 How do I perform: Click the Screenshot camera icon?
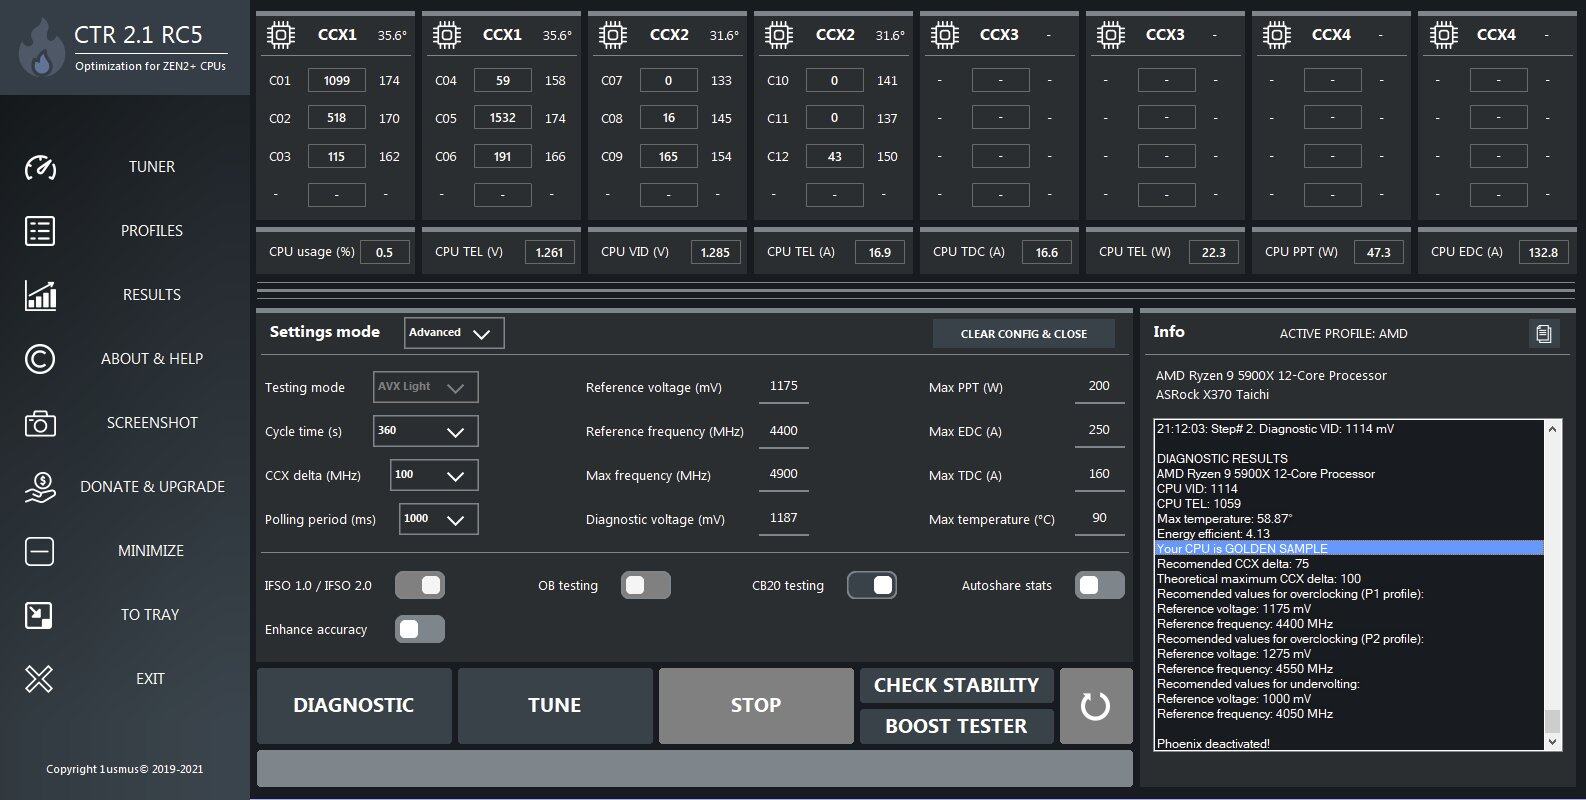pos(40,423)
